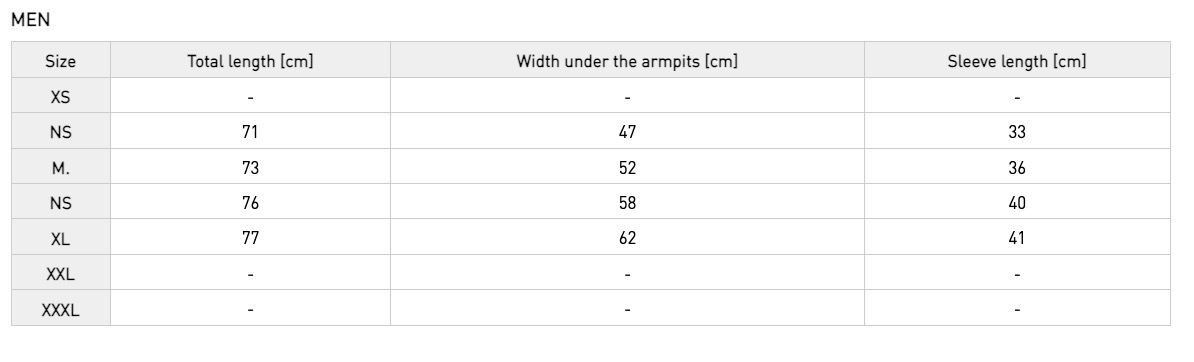Click the Width under the armpits header
Screen dimensions: 1194x362
[x=627, y=62]
